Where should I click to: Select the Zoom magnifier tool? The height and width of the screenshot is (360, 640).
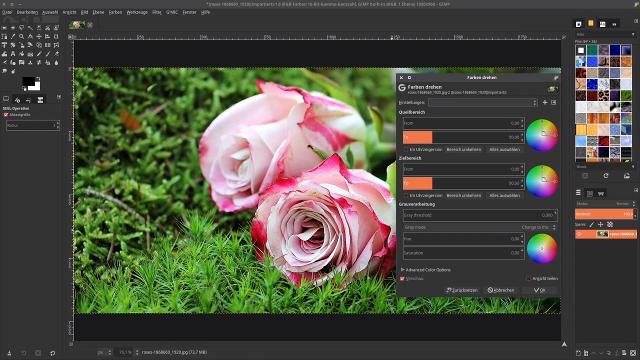click(22, 36)
